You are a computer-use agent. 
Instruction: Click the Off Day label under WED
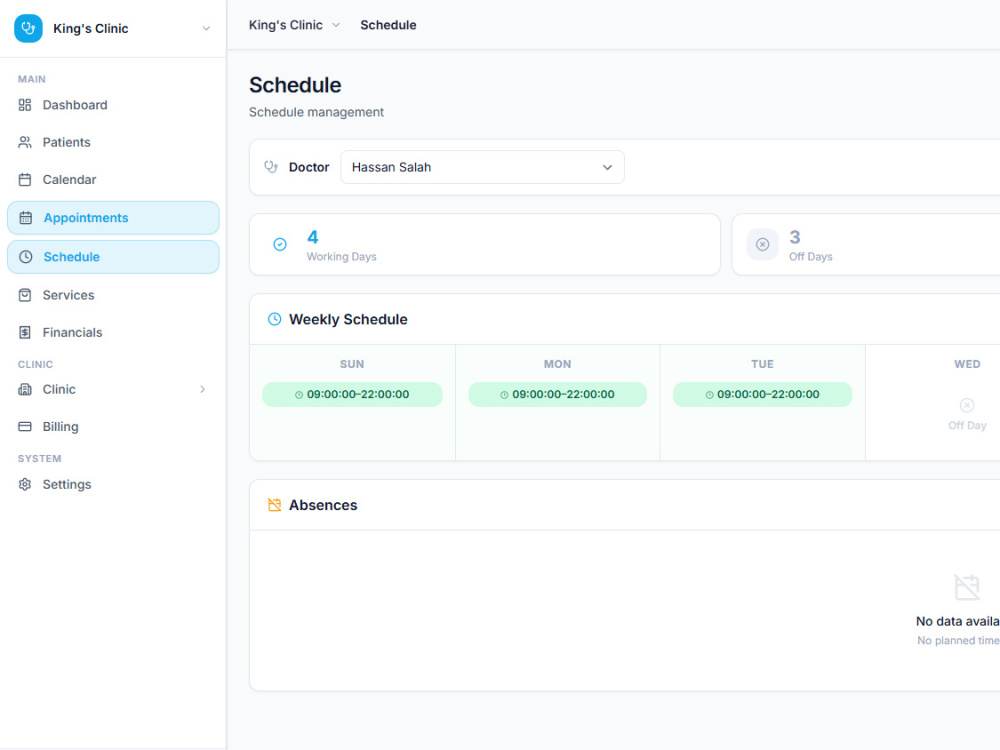(x=967, y=425)
